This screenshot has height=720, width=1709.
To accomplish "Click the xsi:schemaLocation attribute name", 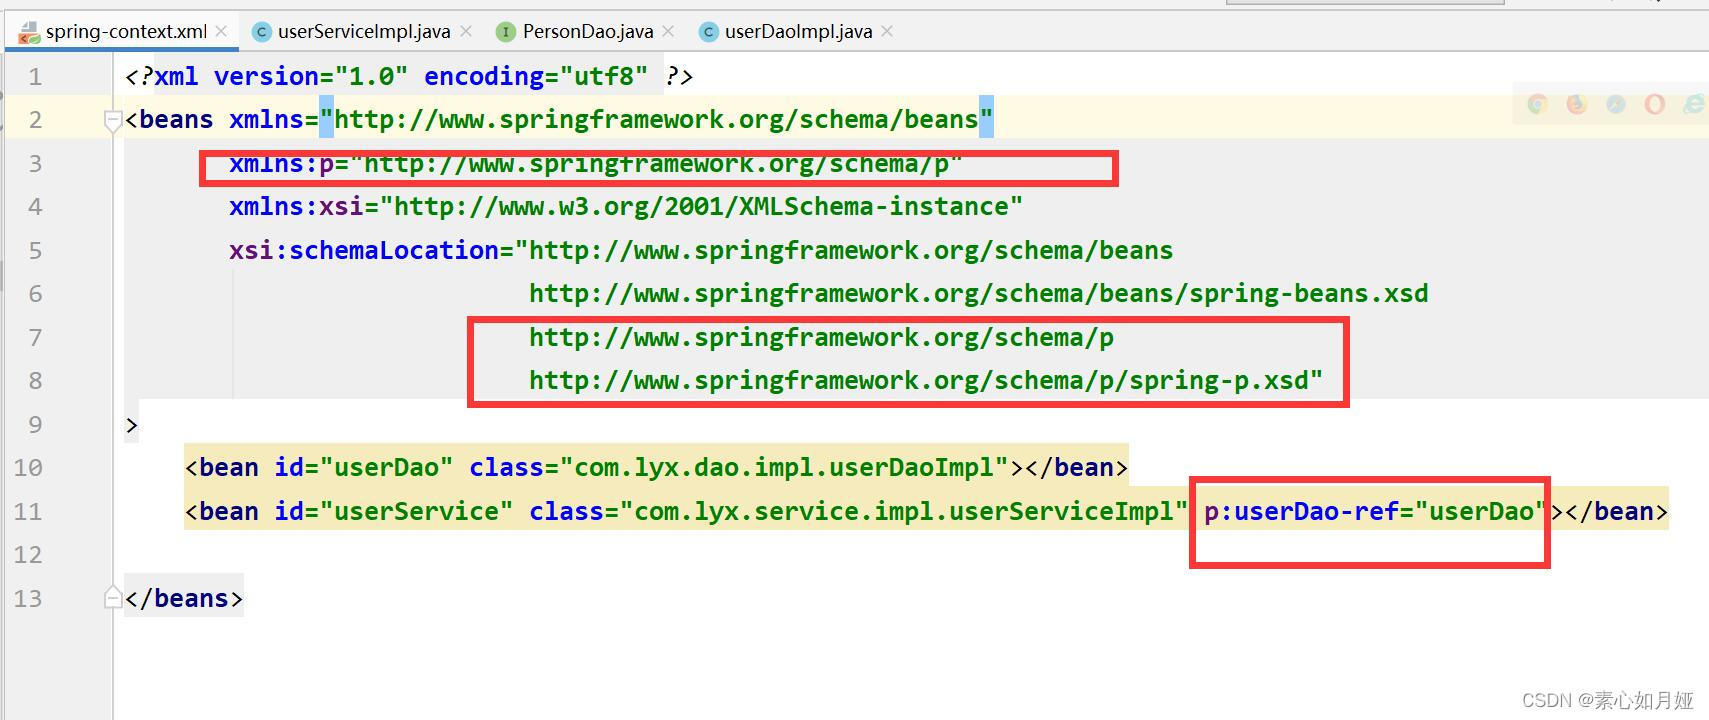I will click(364, 251).
